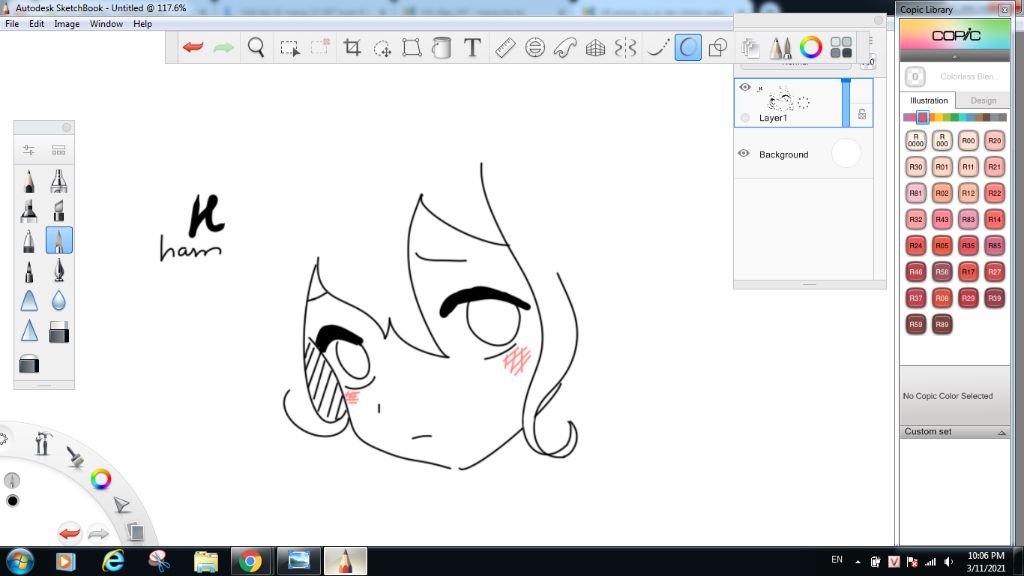Screen dimensions: 1024x576
Task: Open the Help menu
Action: pyautogui.click(x=142, y=24)
